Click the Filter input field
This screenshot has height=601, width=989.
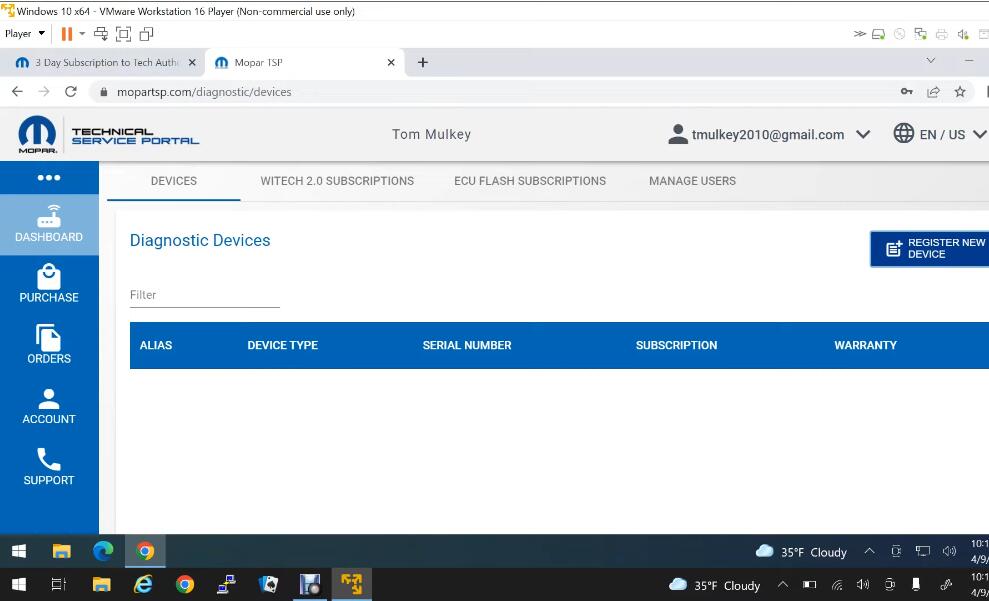point(204,295)
